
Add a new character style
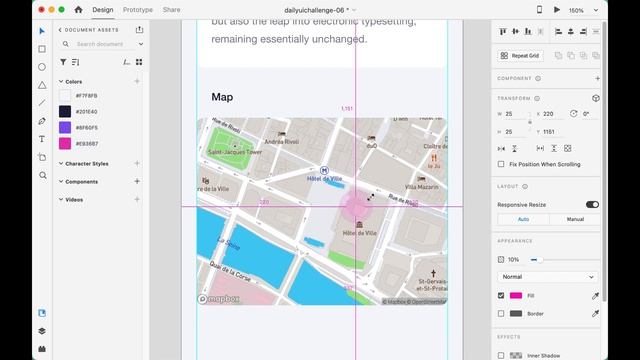click(x=137, y=163)
